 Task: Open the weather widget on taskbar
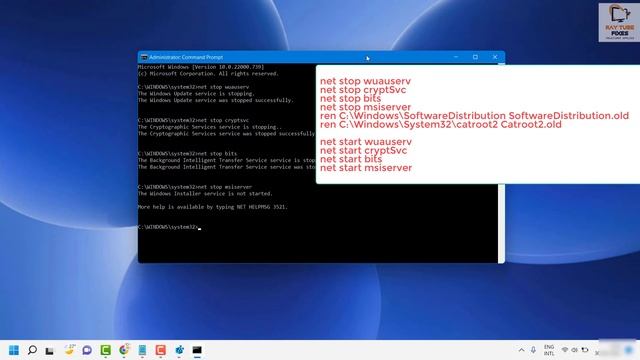click(70, 349)
